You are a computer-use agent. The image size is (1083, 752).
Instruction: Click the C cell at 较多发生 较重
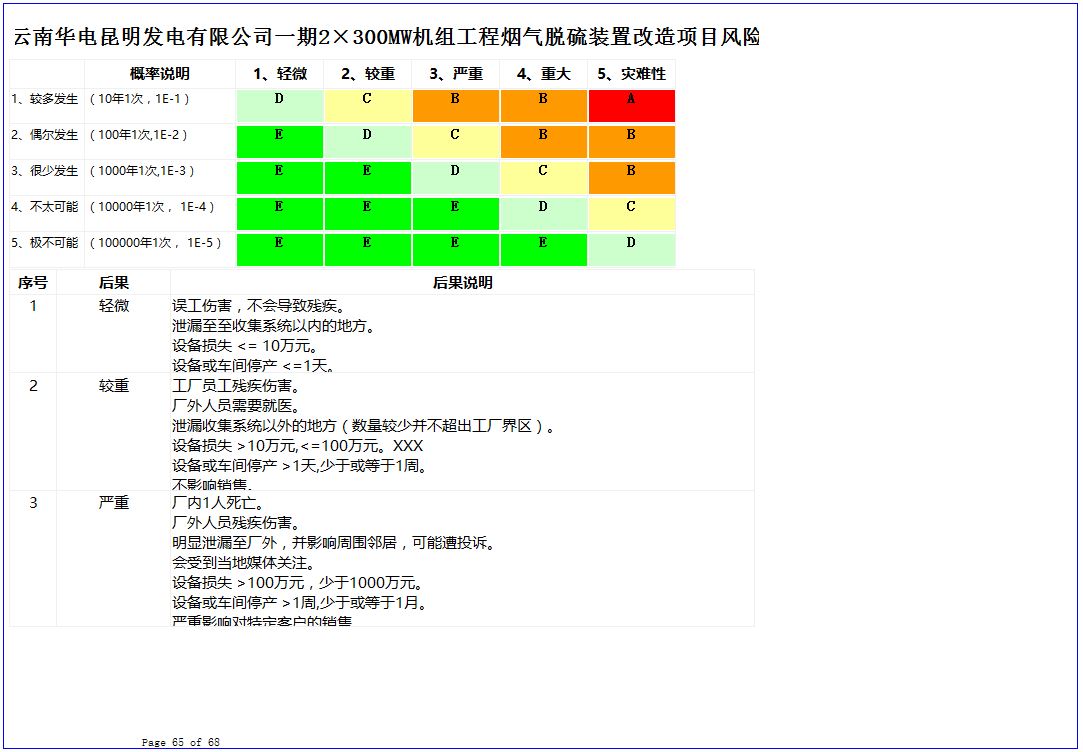point(367,106)
